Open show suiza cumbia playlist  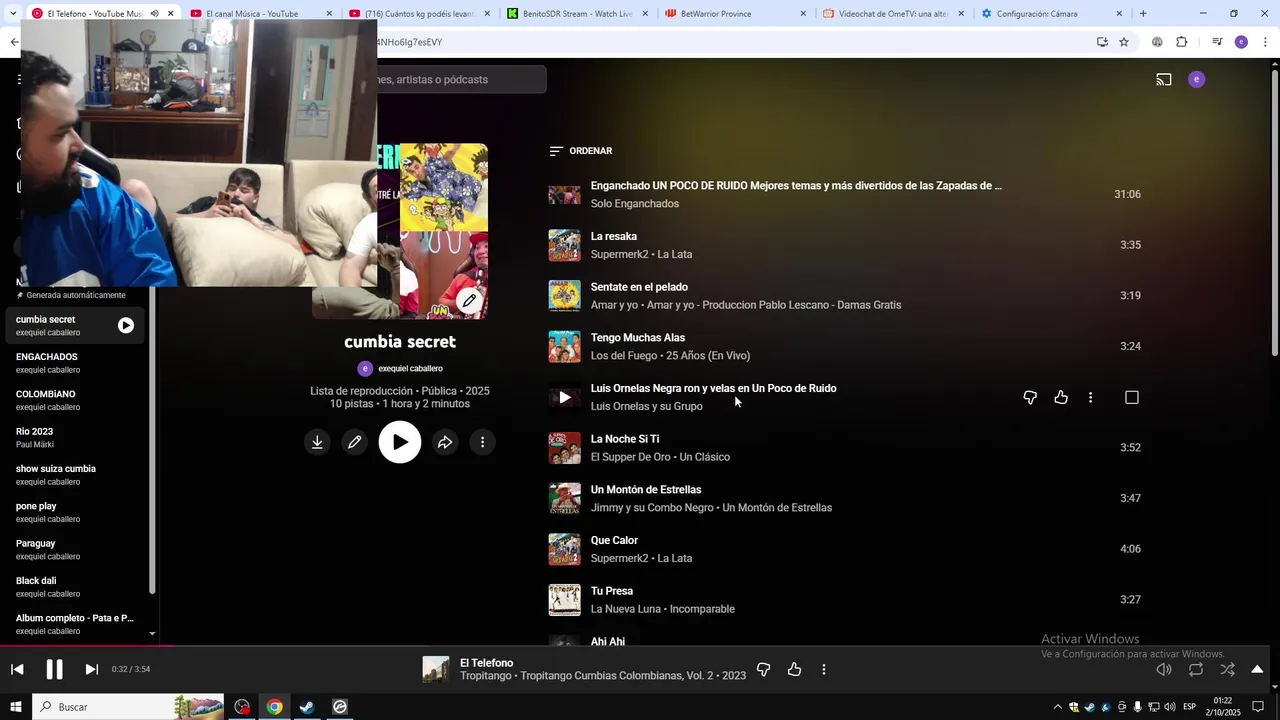pos(74,475)
